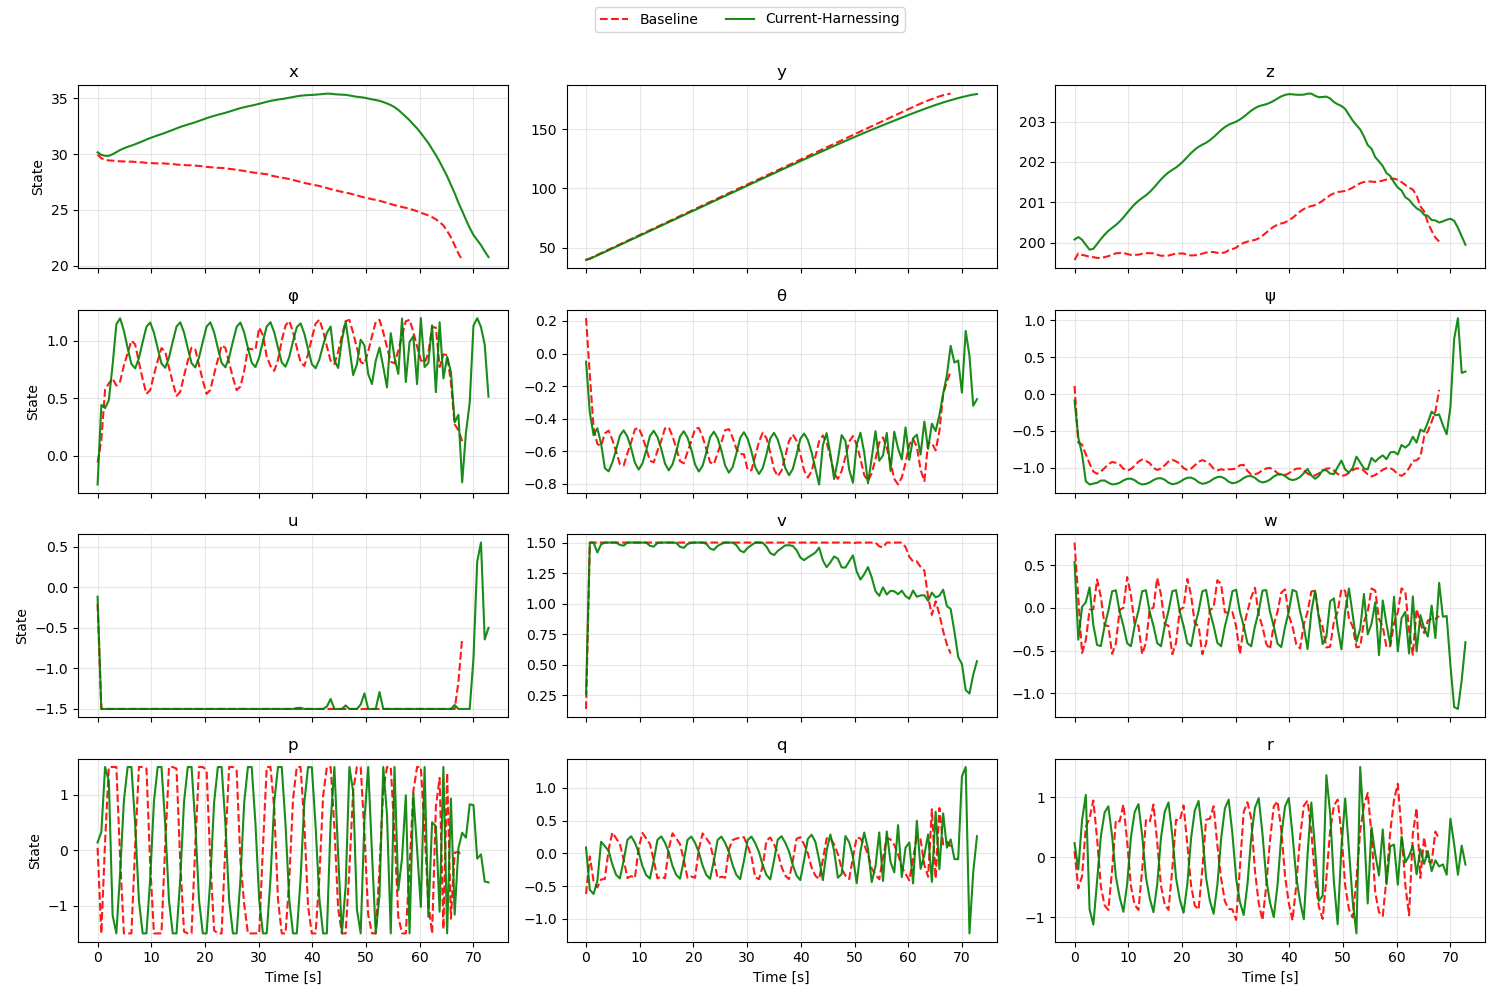Click the 150 tick label on y plot
Viewport: 1500px width, 1000px height.
coord(545,130)
